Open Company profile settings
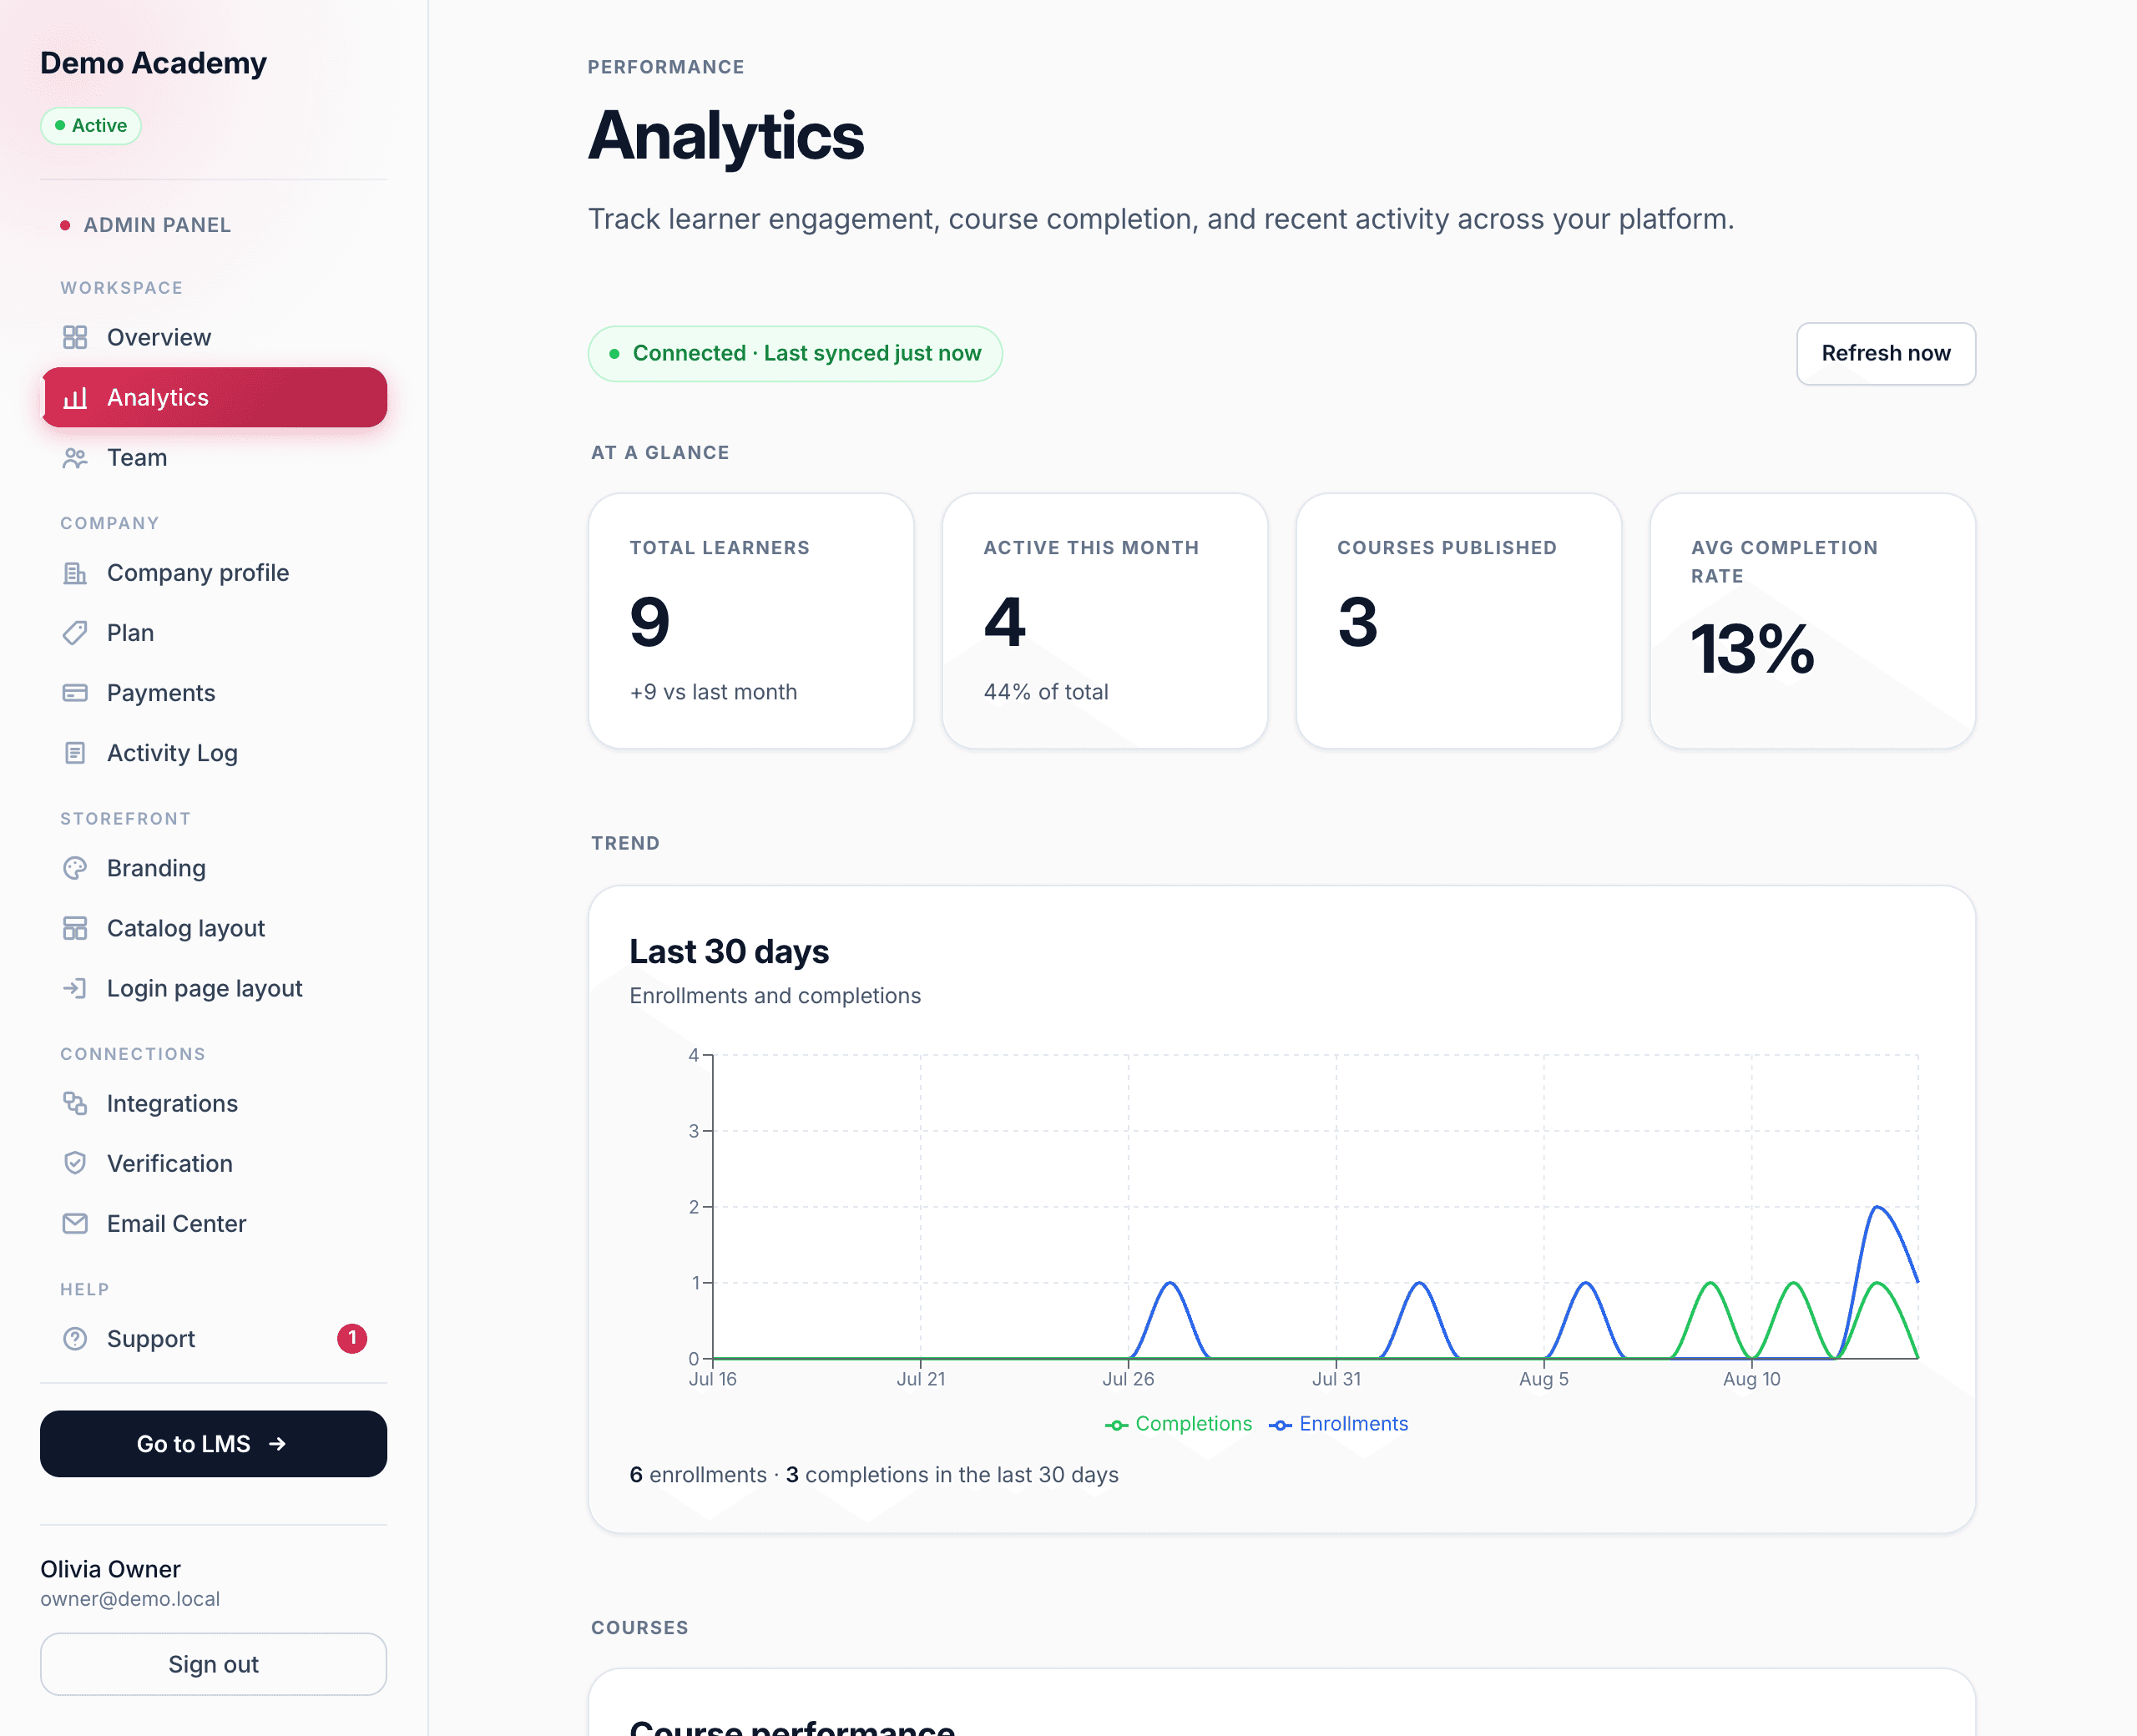Image resolution: width=2137 pixels, height=1736 pixels. [214, 573]
